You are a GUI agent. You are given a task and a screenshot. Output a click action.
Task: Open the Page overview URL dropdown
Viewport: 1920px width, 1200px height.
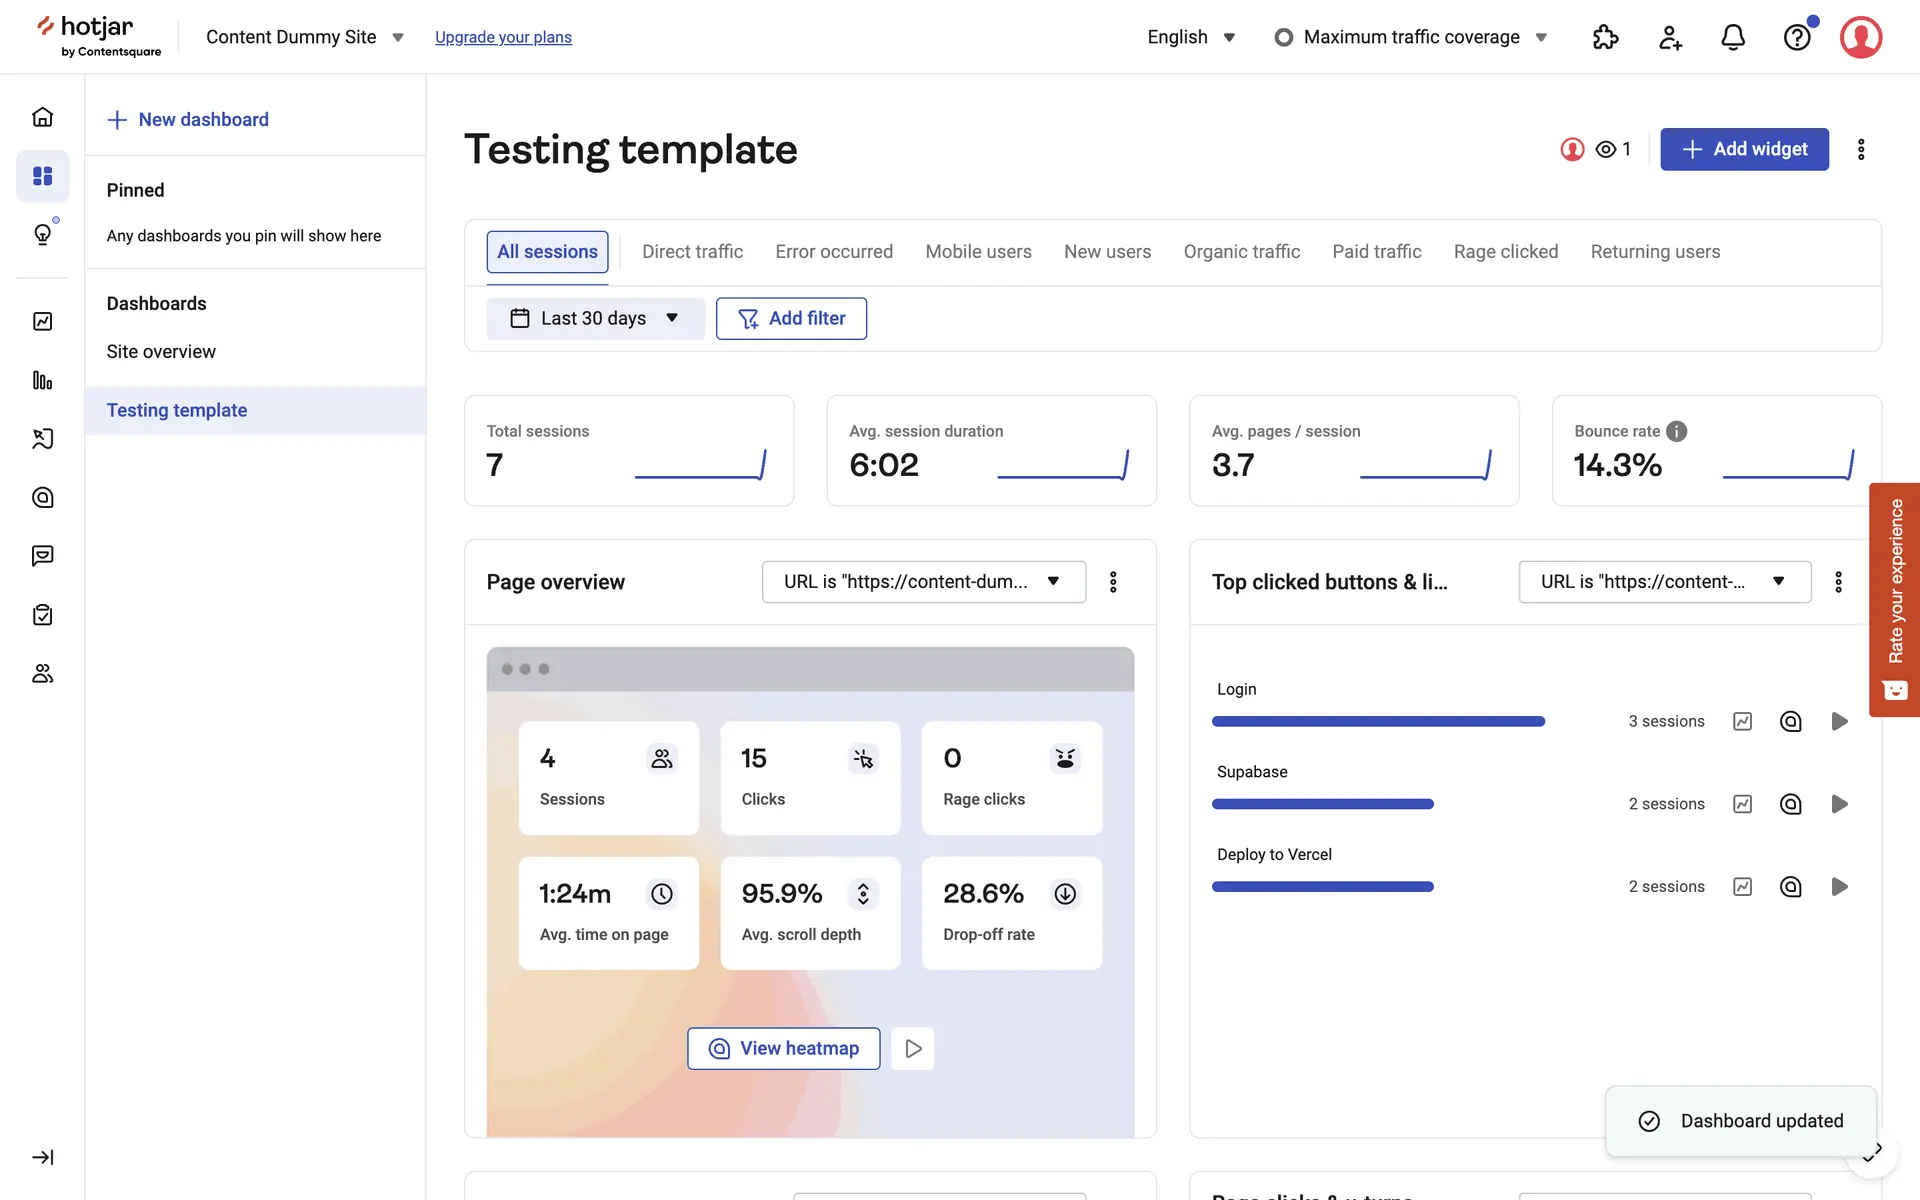(x=923, y=582)
